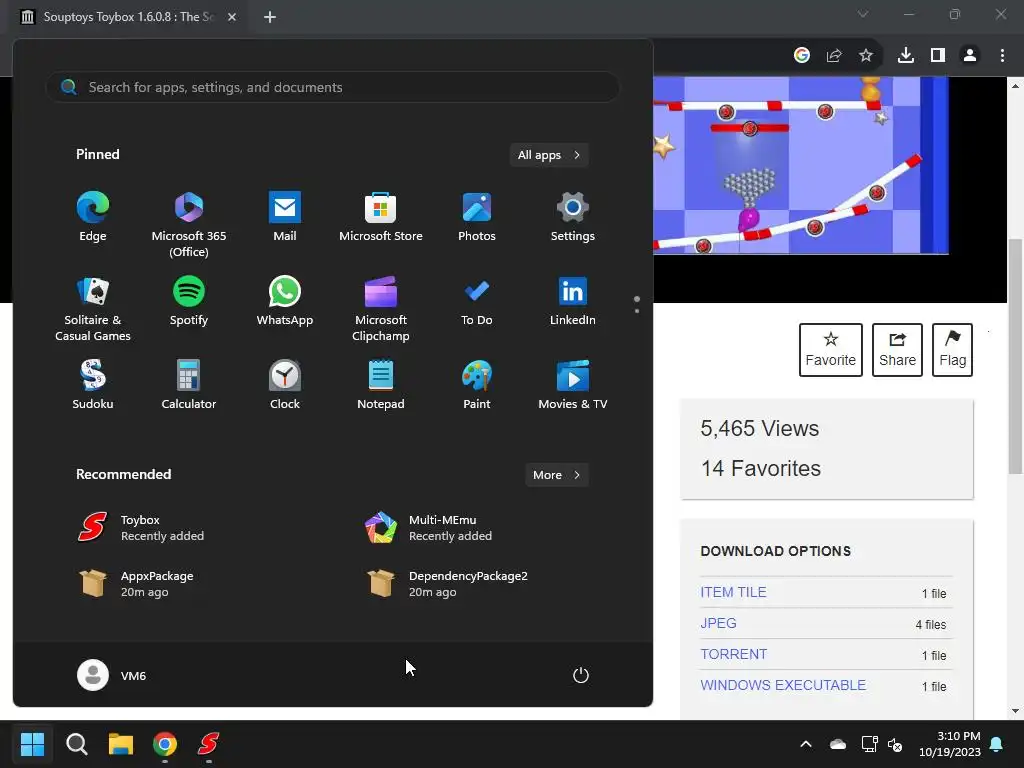The image size is (1024, 768).
Task: Flag this item on the webpage
Action: pyautogui.click(x=953, y=350)
